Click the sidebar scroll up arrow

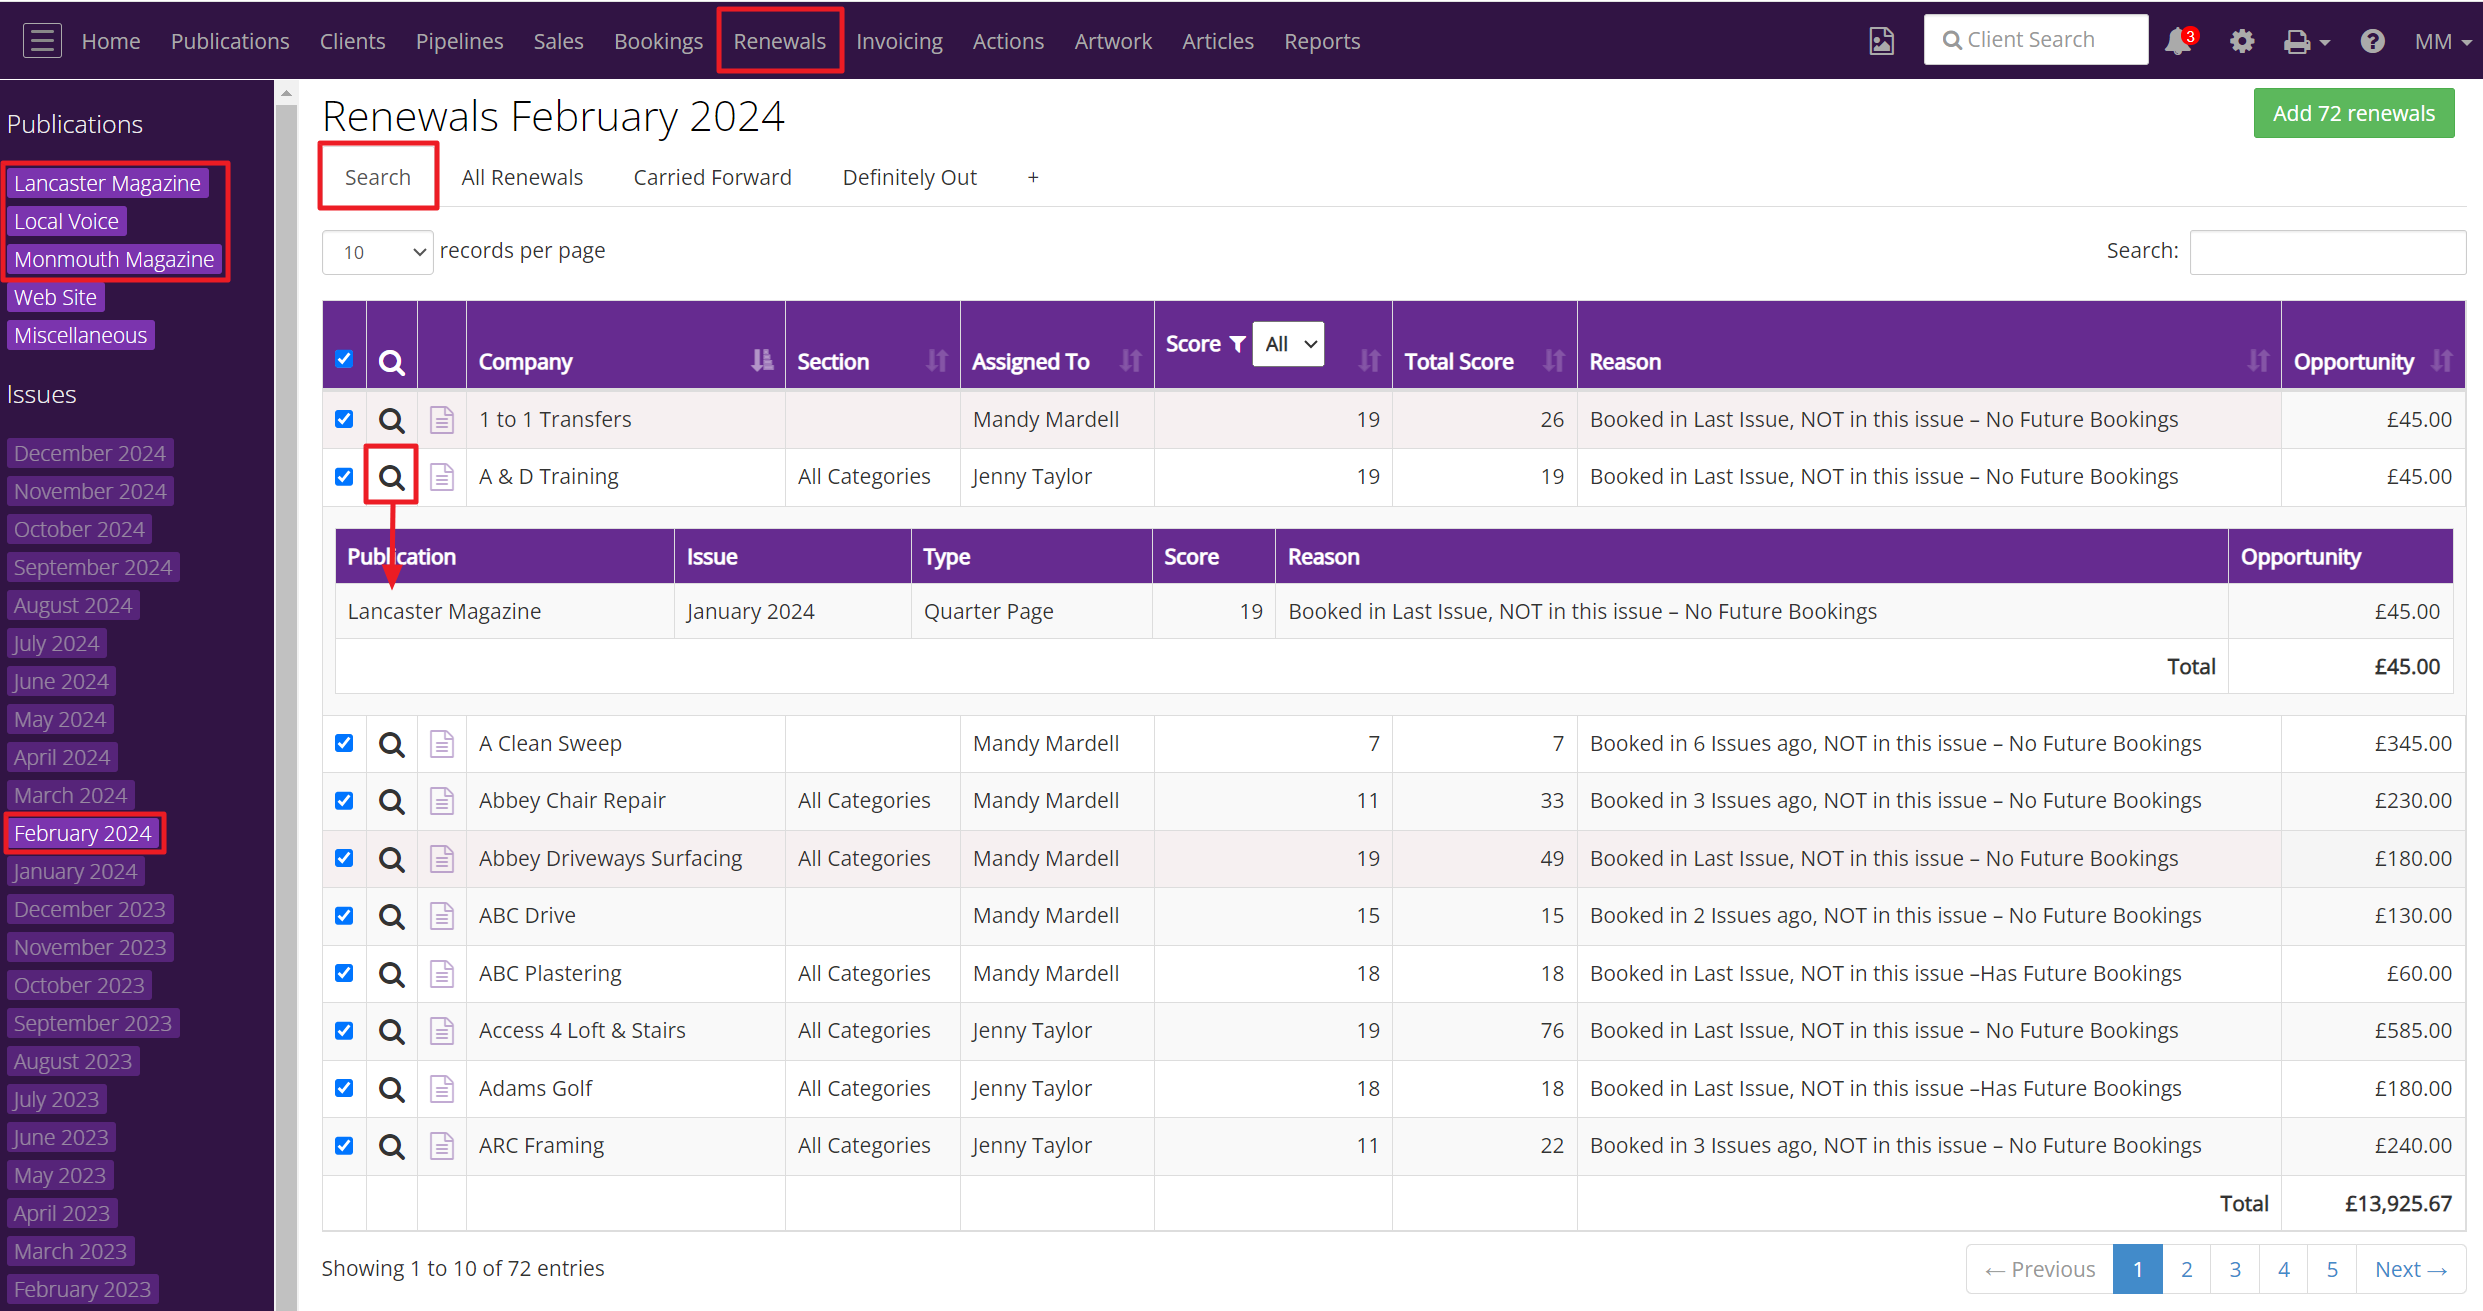(286, 93)
